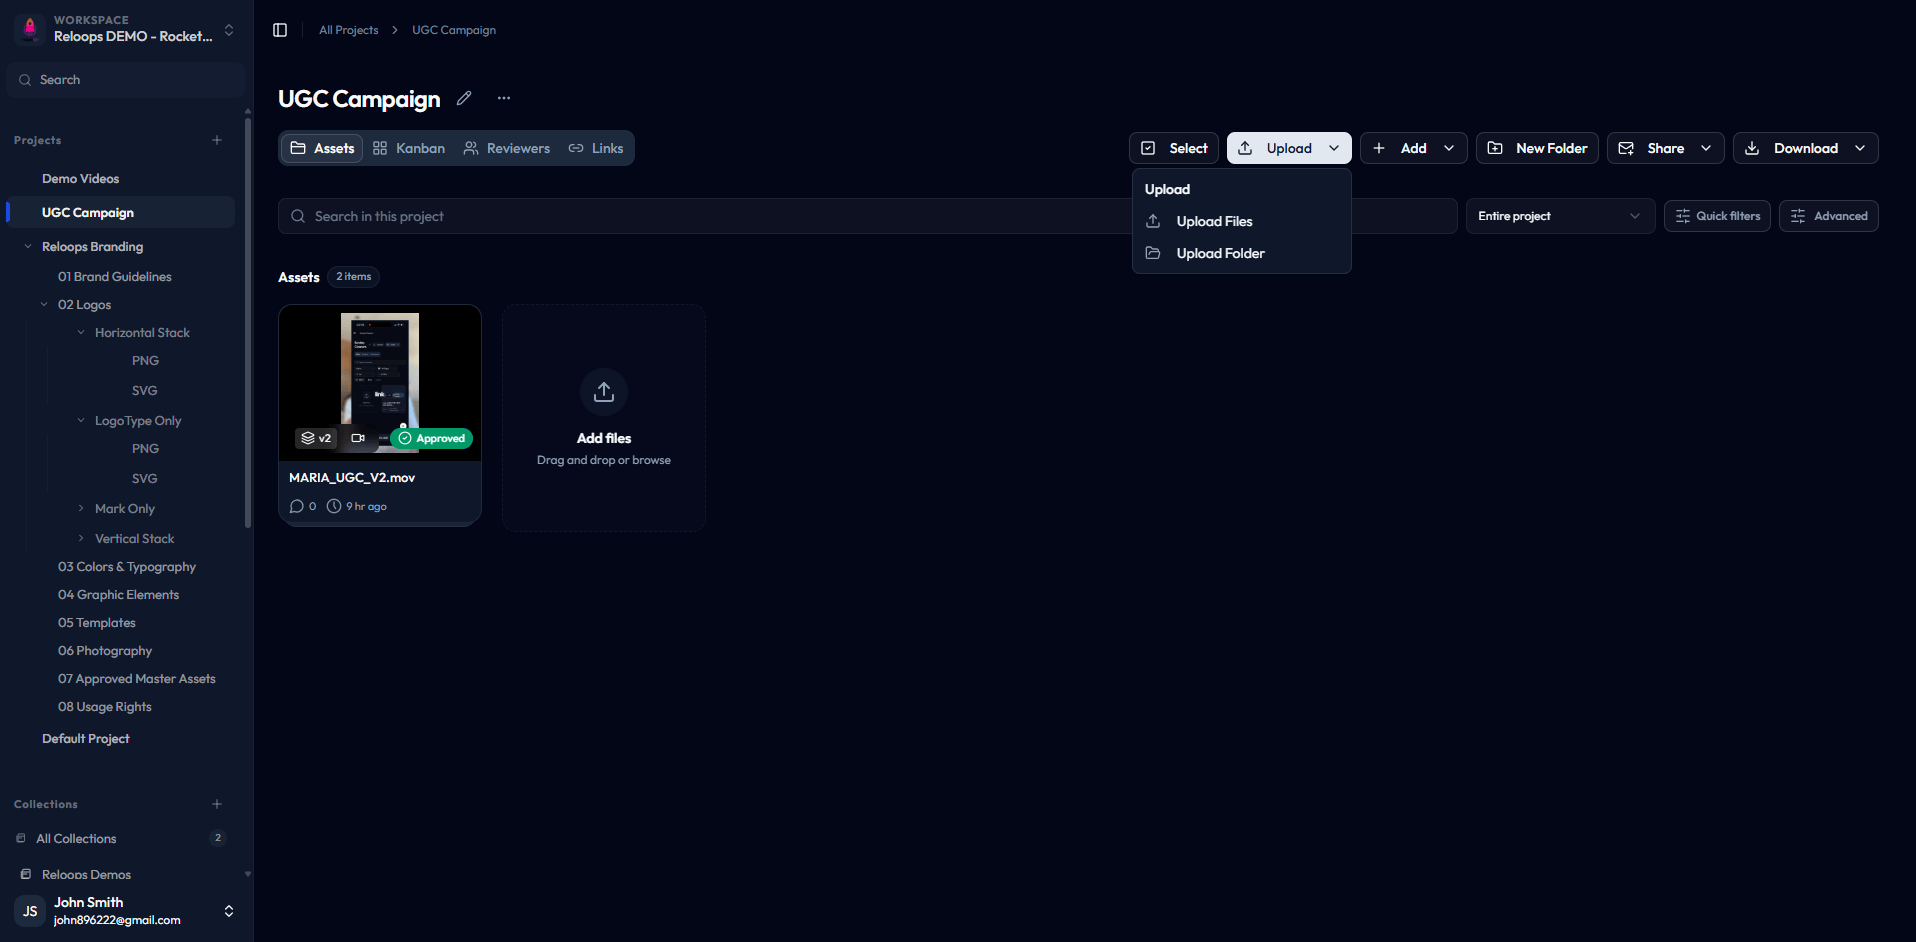Open the Share dropdown
This screenshot has height=942, width=1916.
point(1665,148)
